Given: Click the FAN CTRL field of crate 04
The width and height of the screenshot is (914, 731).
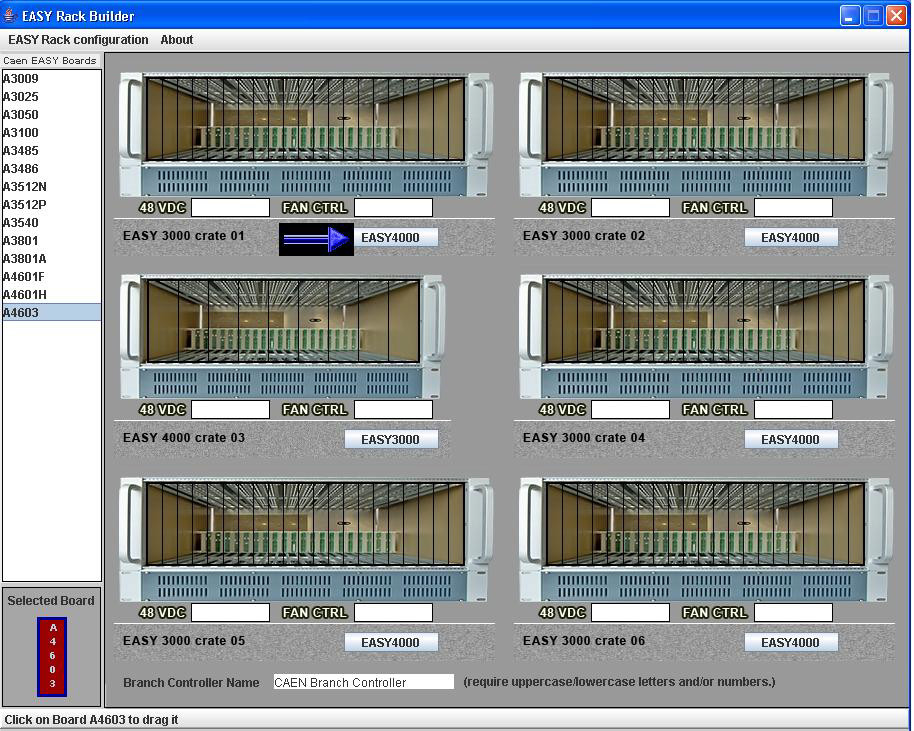Looking at the screenshot, I should pos(793,409).
